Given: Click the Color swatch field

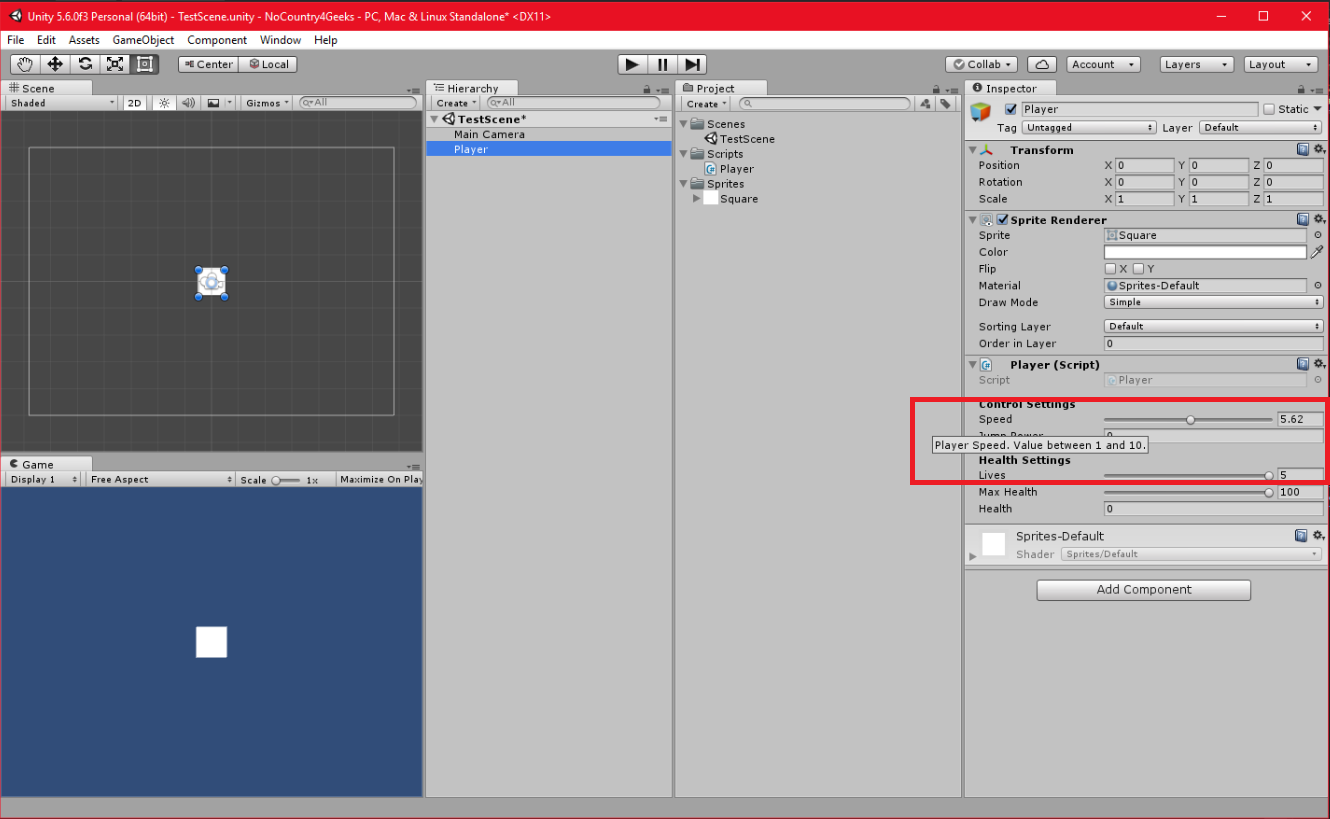Looking at the screenshot, I should (x=1205, y=252).
